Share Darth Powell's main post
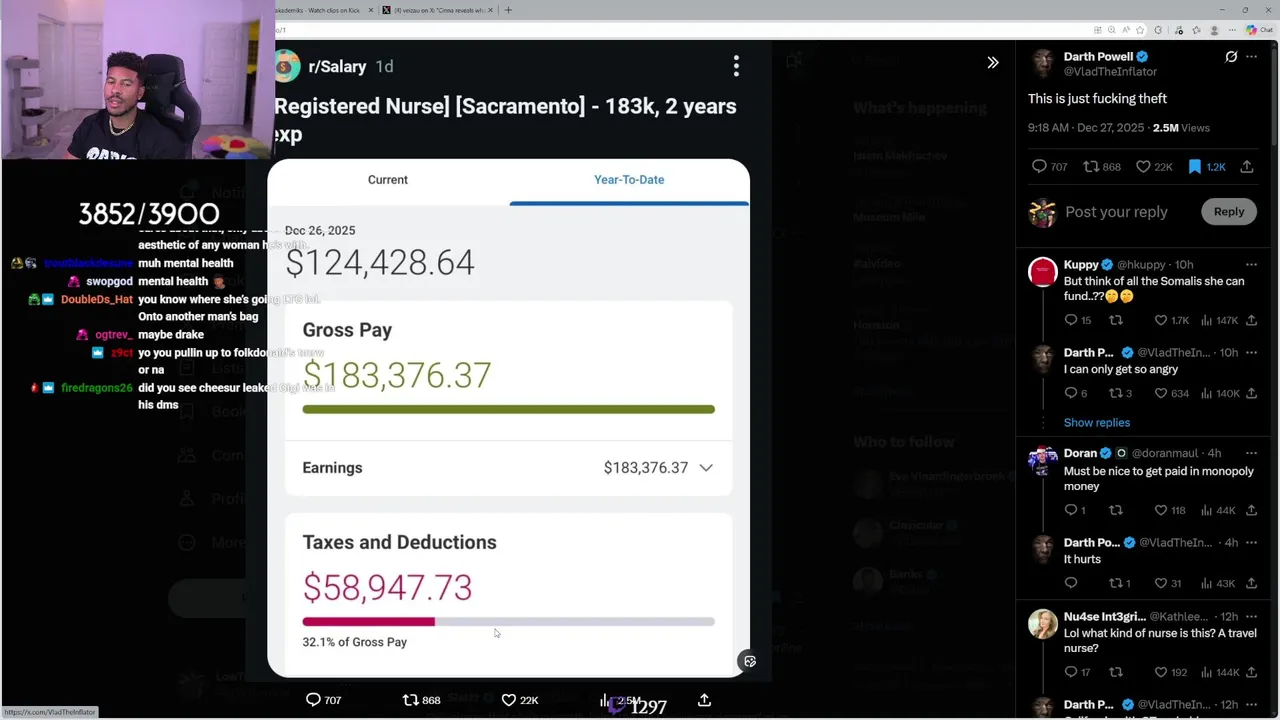 point(1247,167)
